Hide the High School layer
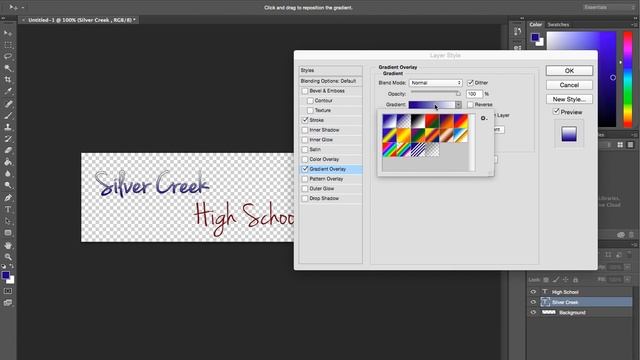 (x=533, y=292)
